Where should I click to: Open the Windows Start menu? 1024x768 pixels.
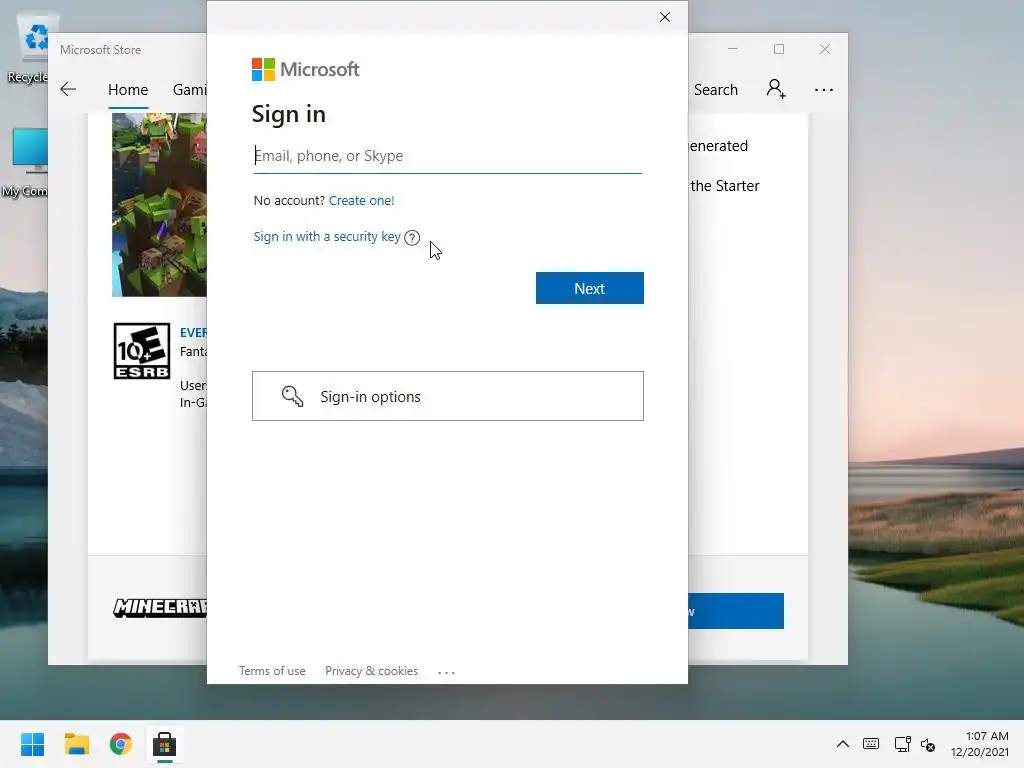click(33, 744)
